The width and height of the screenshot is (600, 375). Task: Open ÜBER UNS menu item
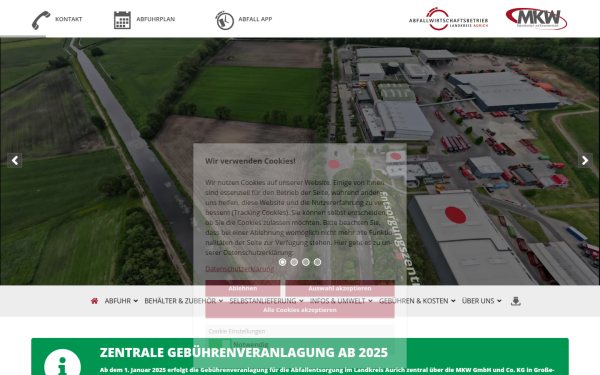pyautogui.click(x=478, y=301)
